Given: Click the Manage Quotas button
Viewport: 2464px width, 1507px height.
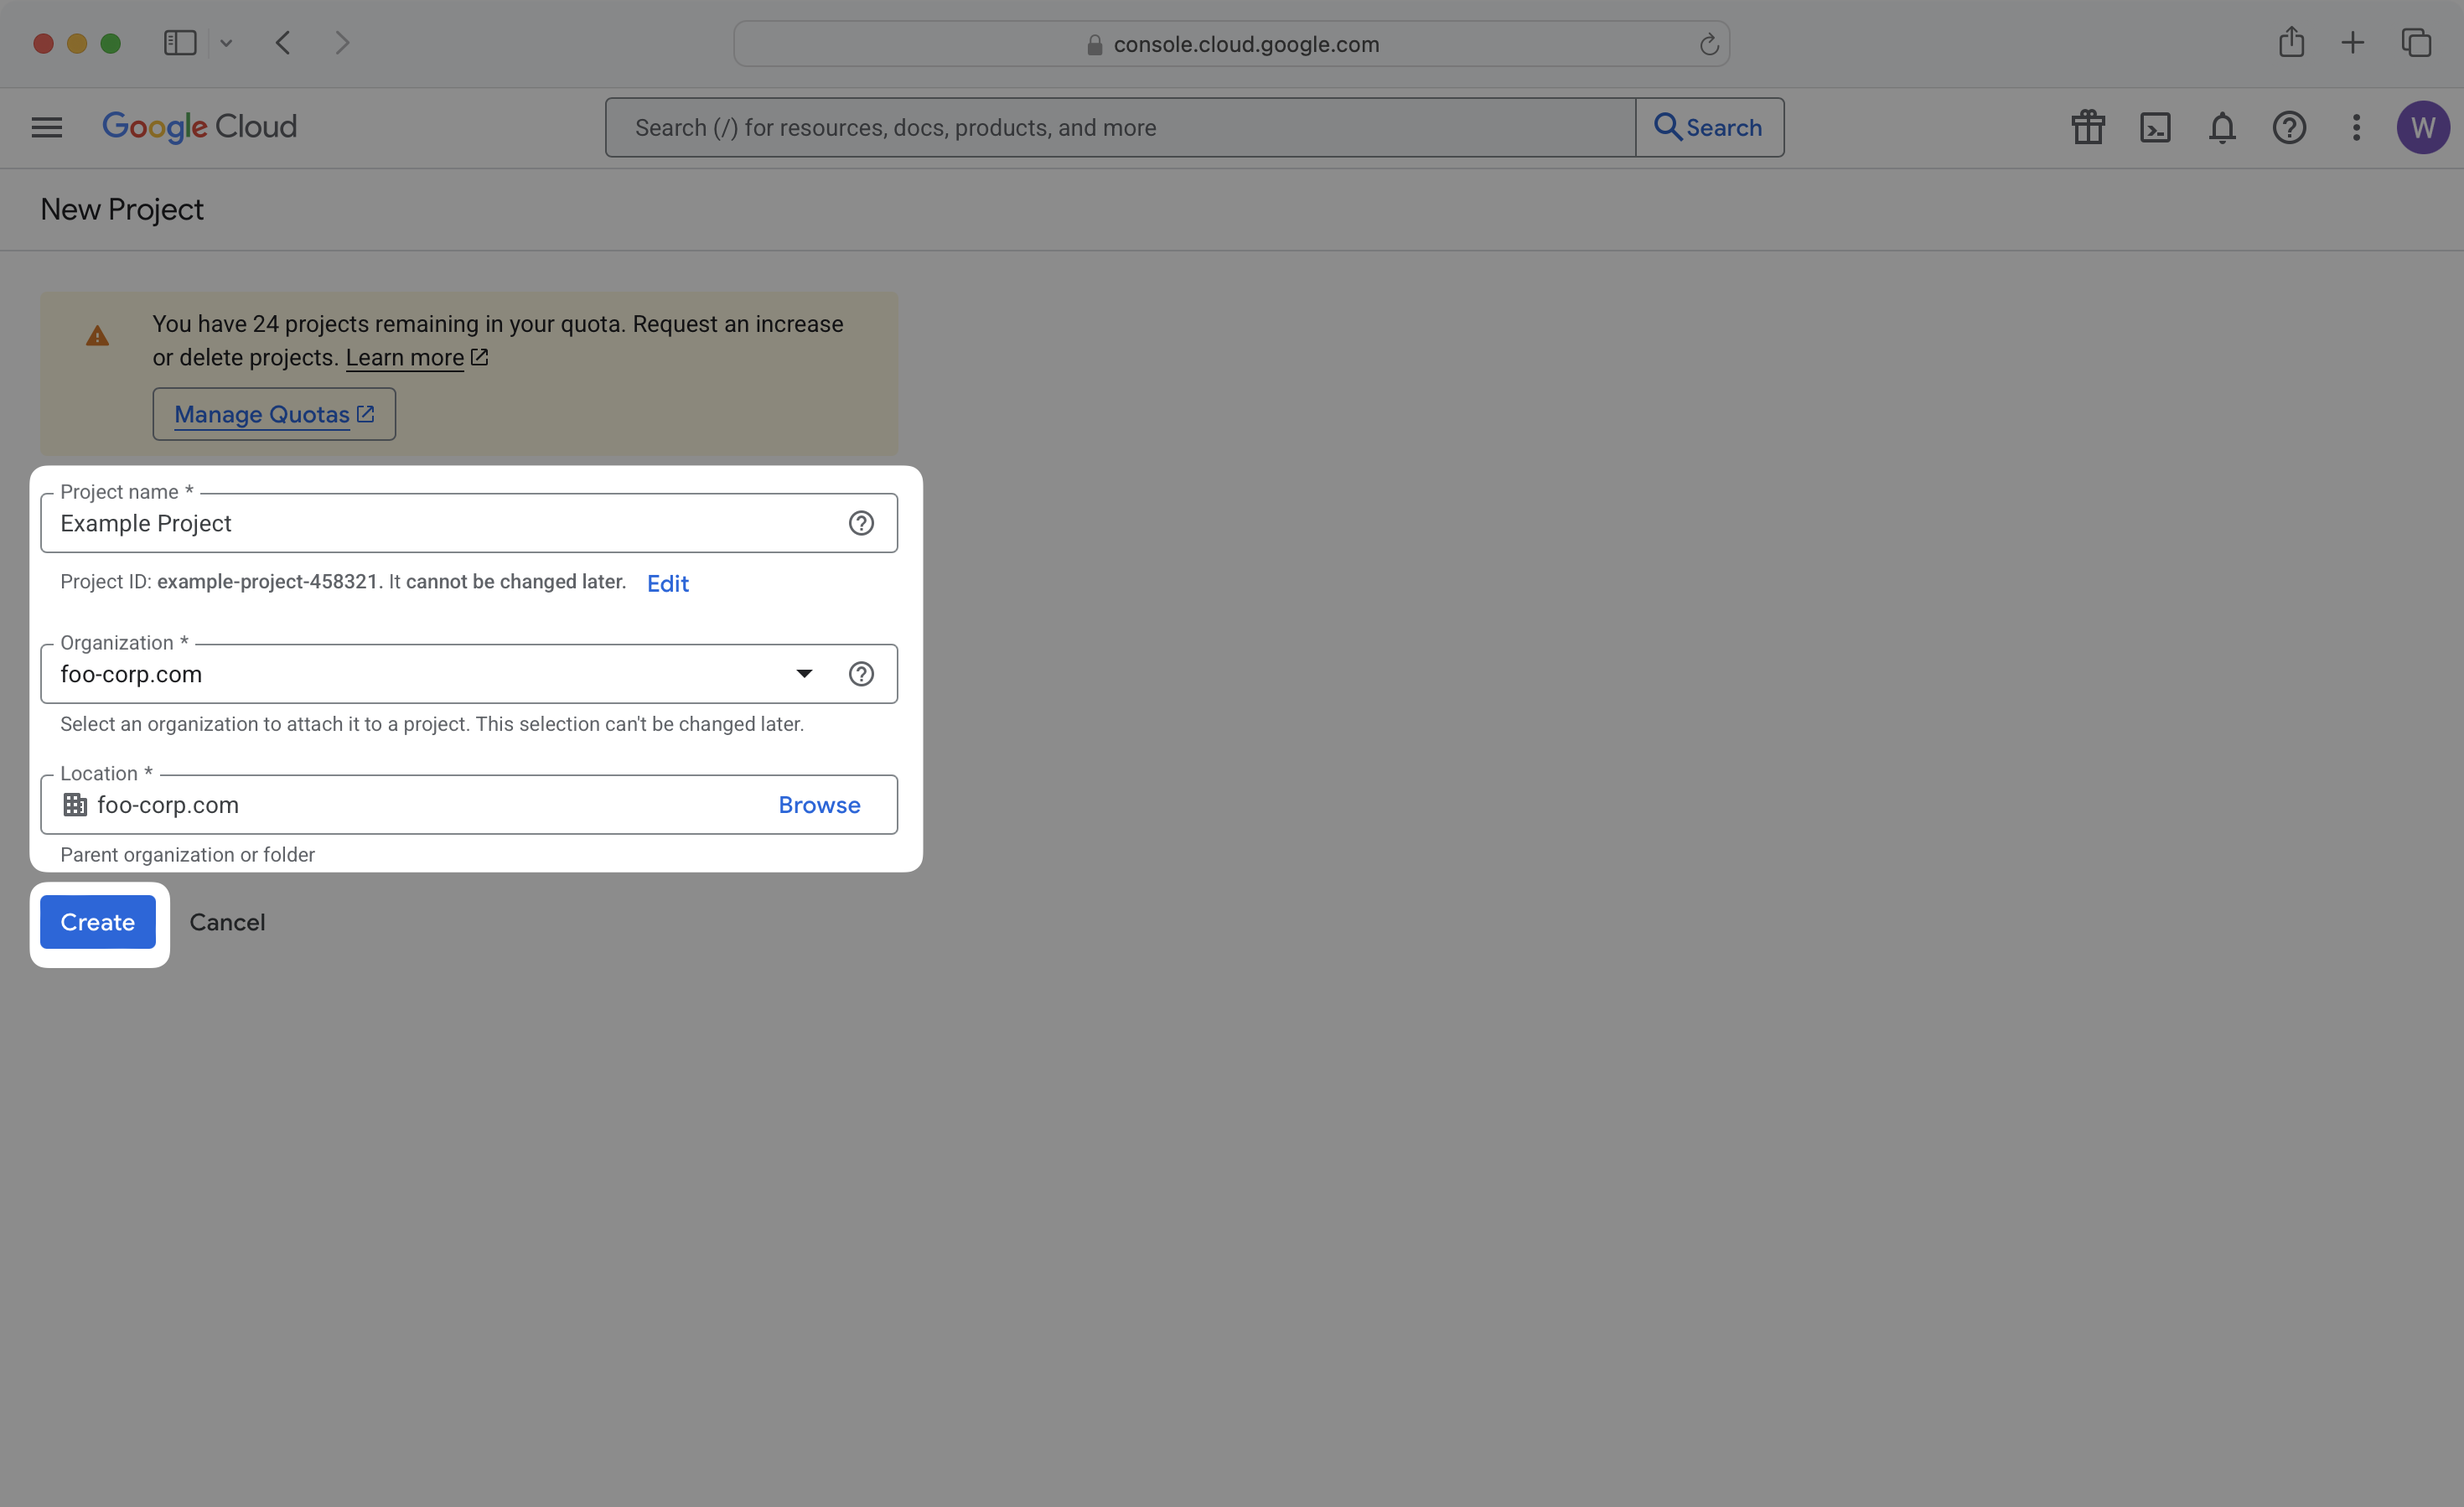Looking at the screenshot, I should [274, 413].
